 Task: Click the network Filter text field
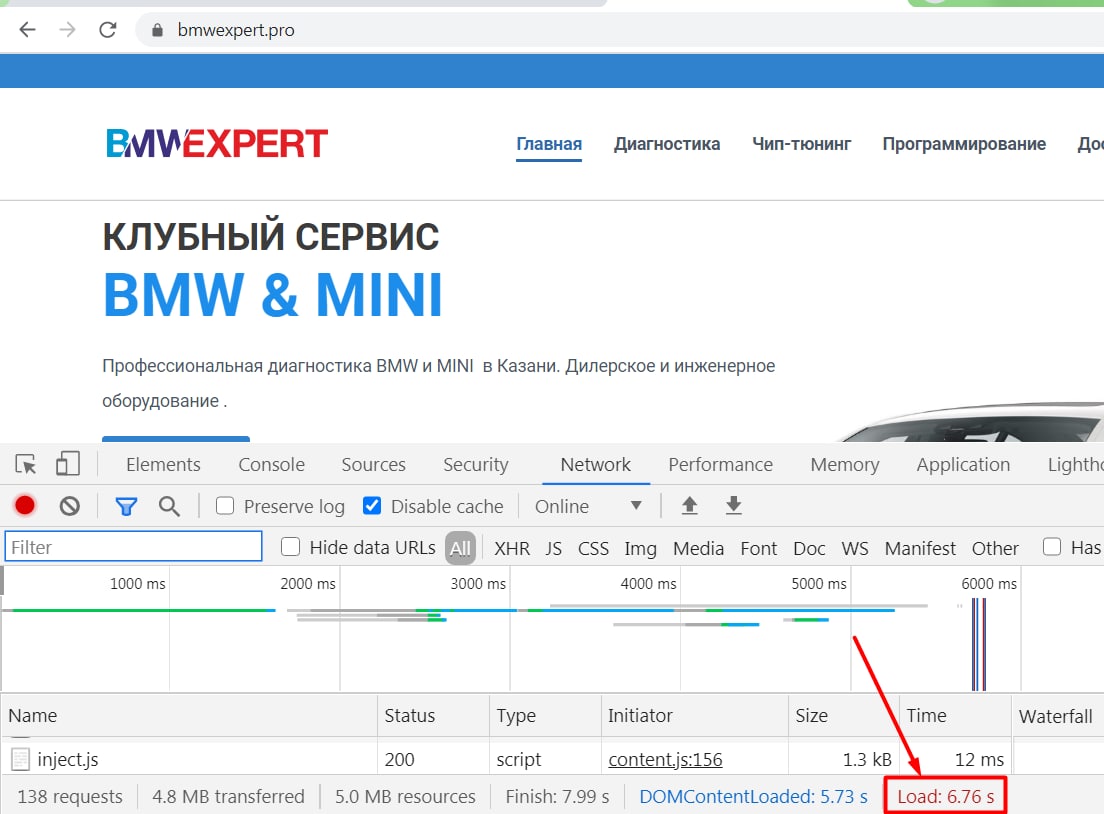pyautogui.click(x=134, y=547)
